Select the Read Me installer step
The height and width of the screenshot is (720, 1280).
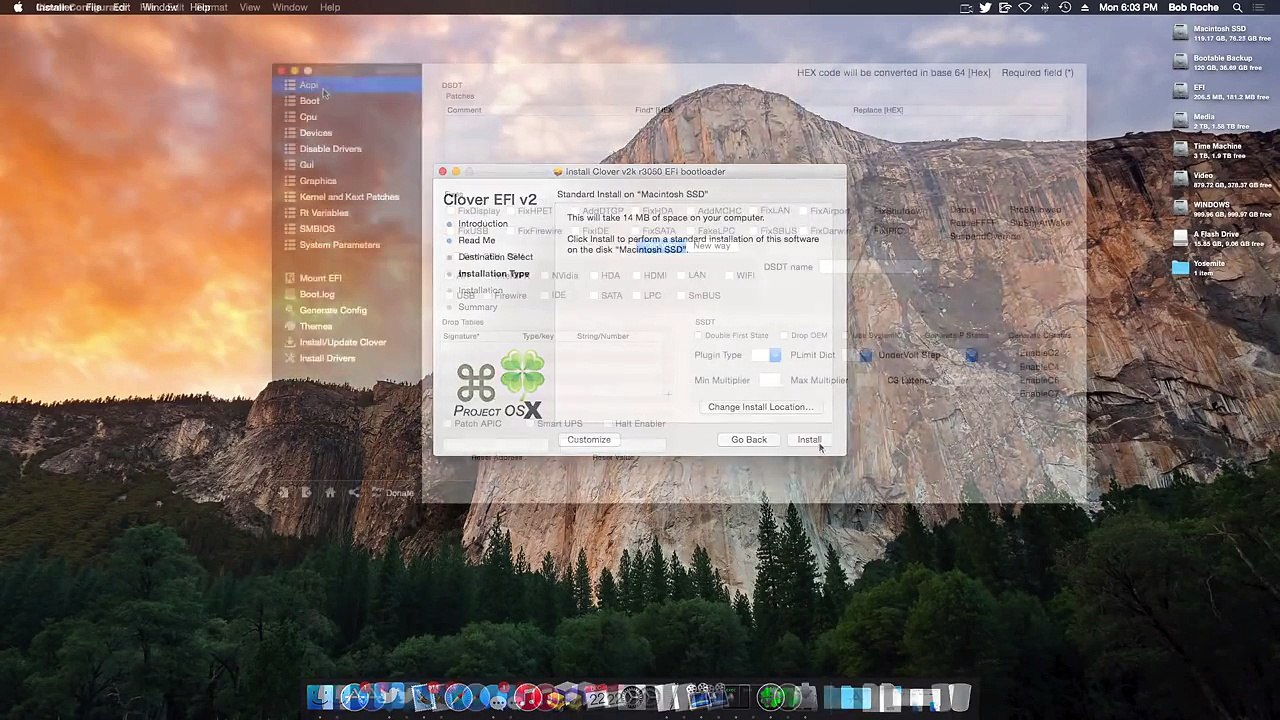477,241
